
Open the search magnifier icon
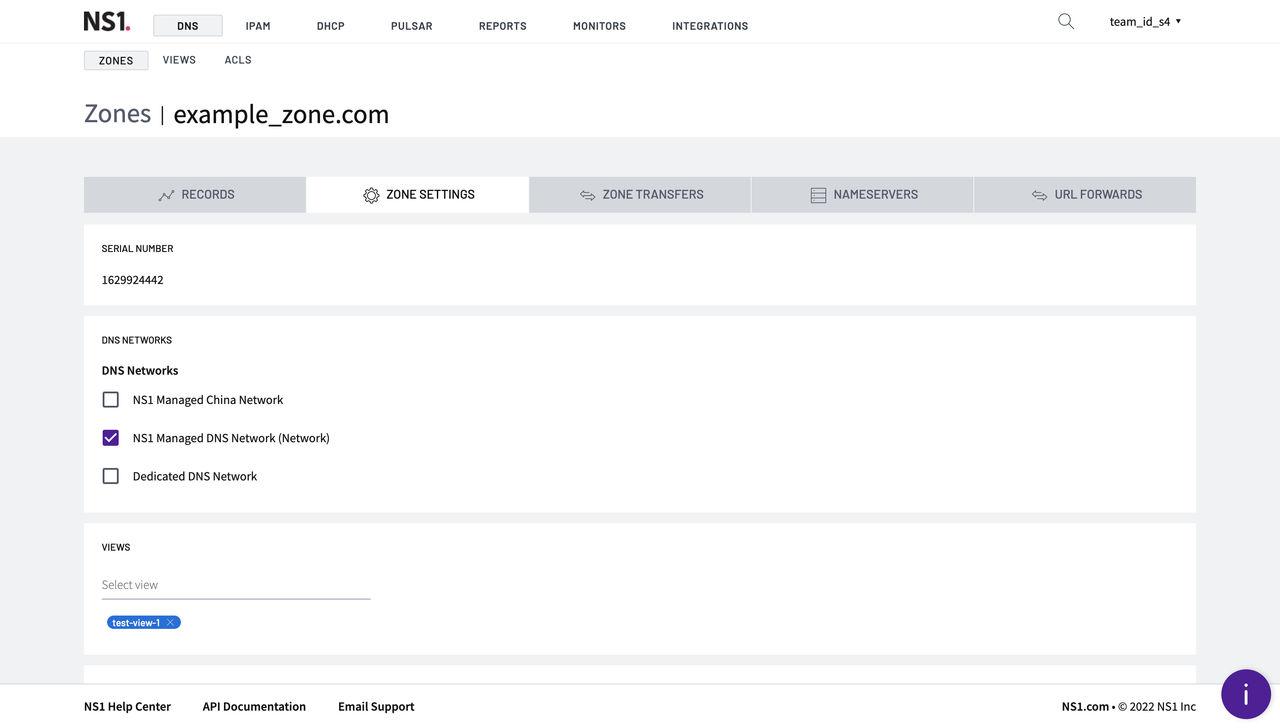[1066, 21]
